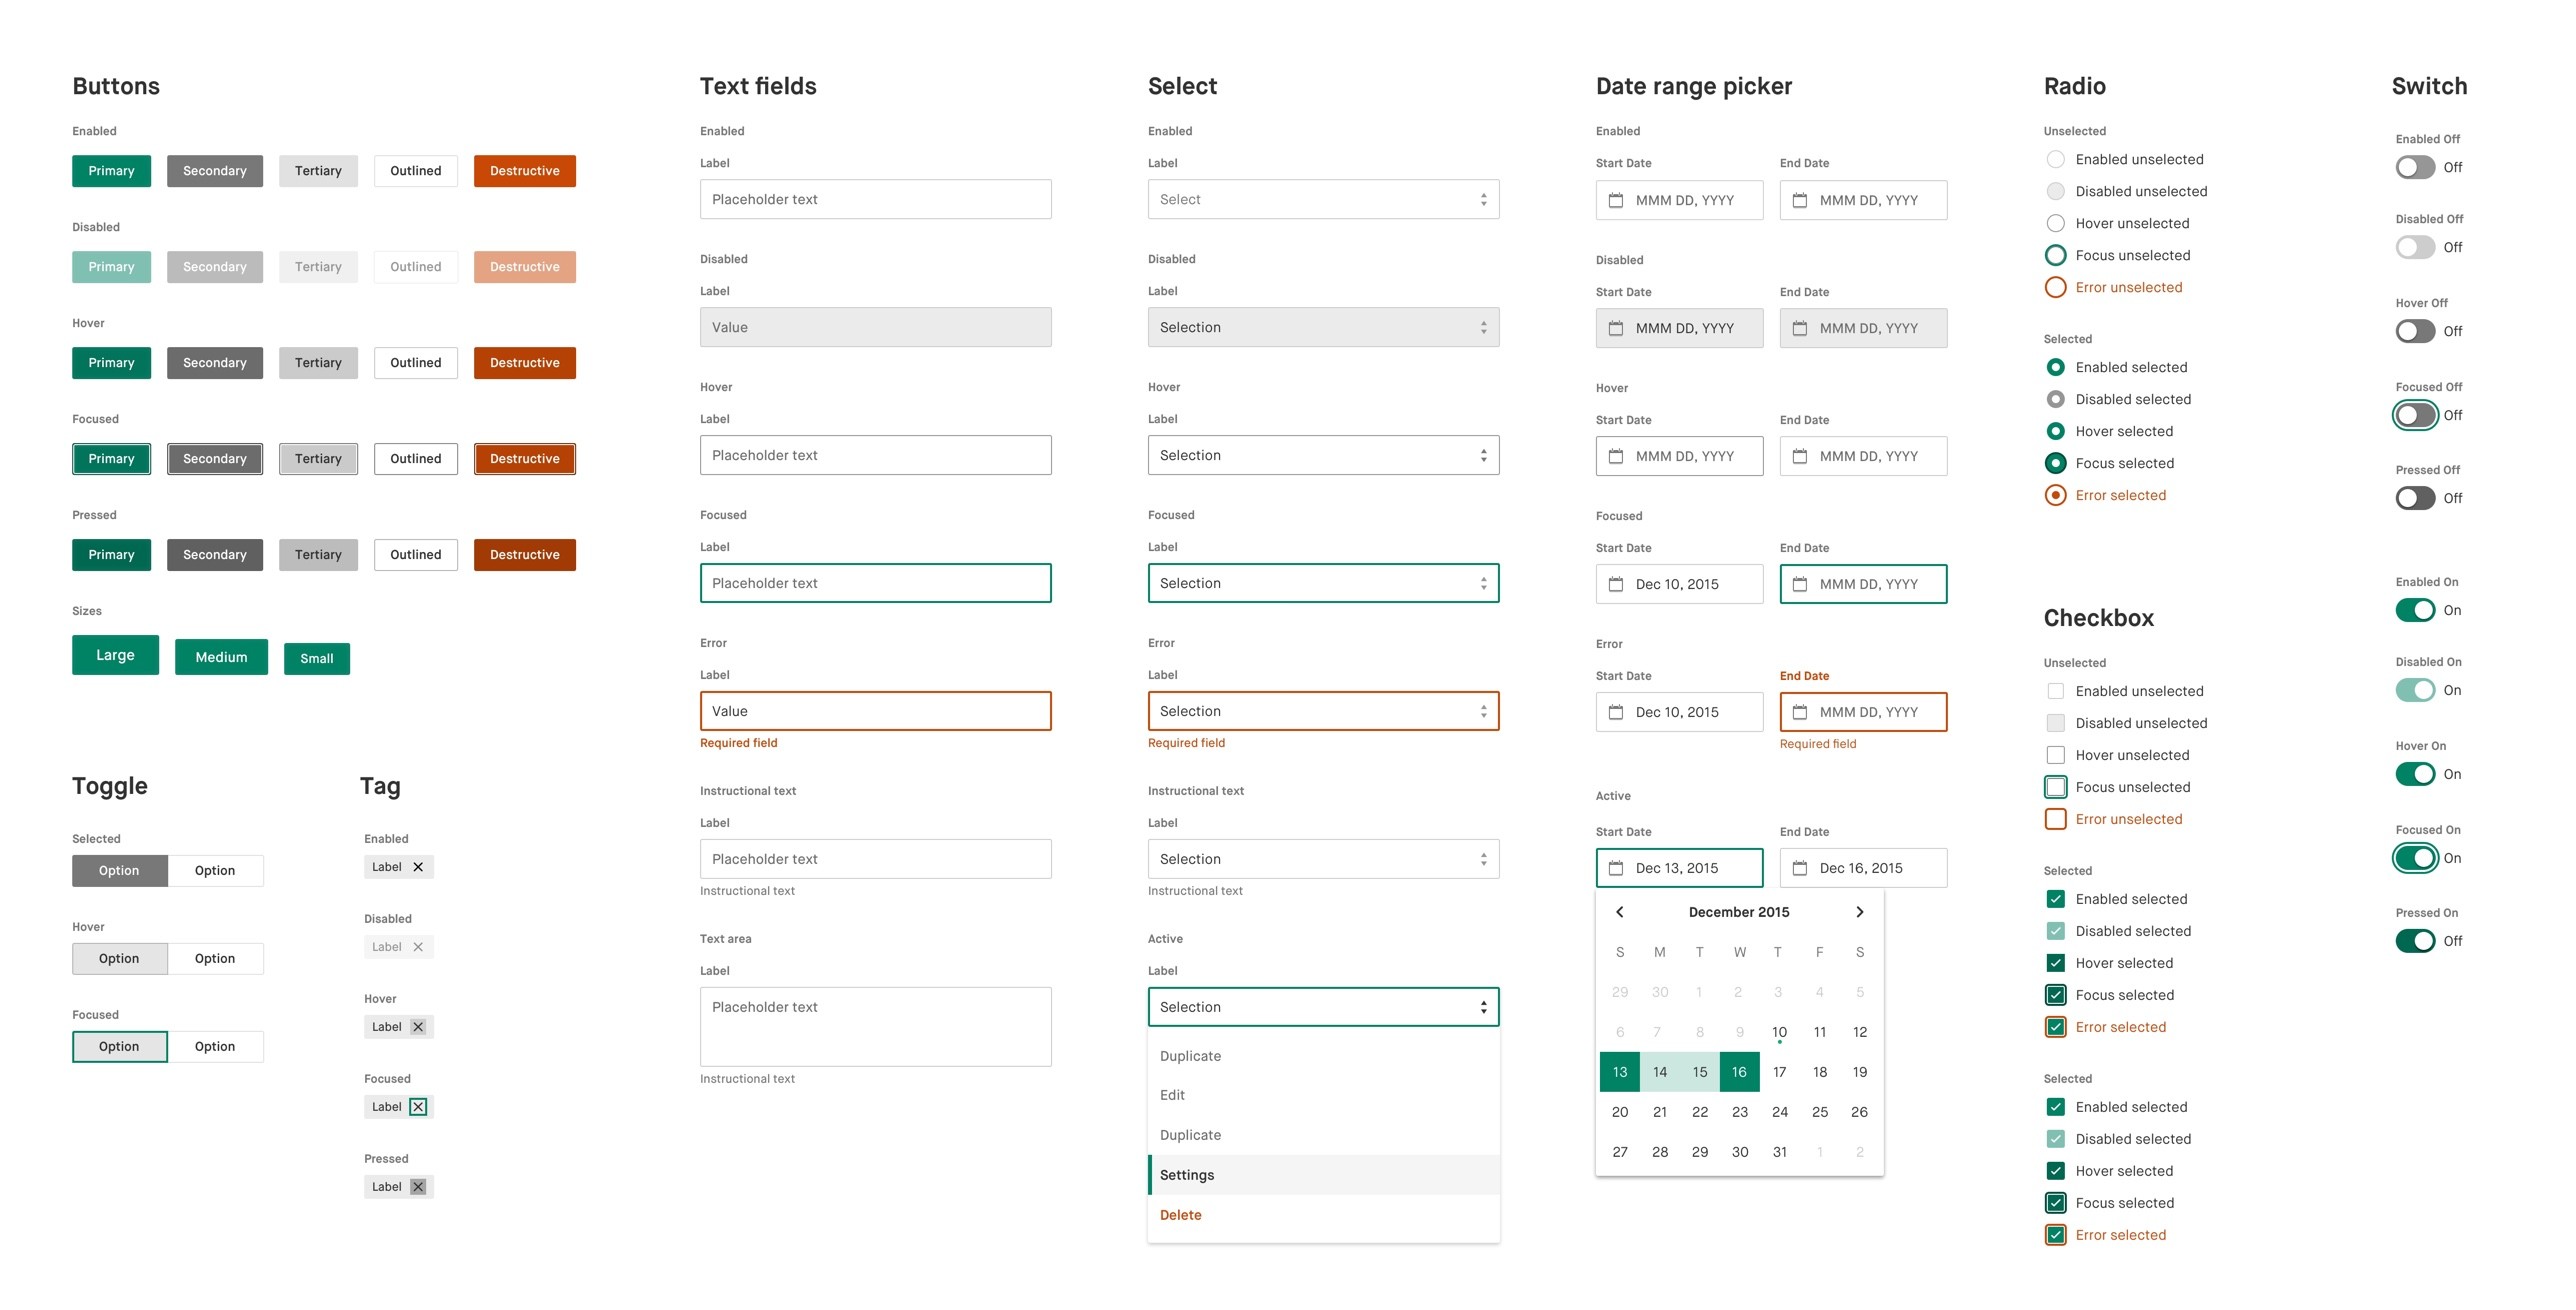
Task: Choose Settings in the dropdown menu
Action: [x=1187, y=1175]
